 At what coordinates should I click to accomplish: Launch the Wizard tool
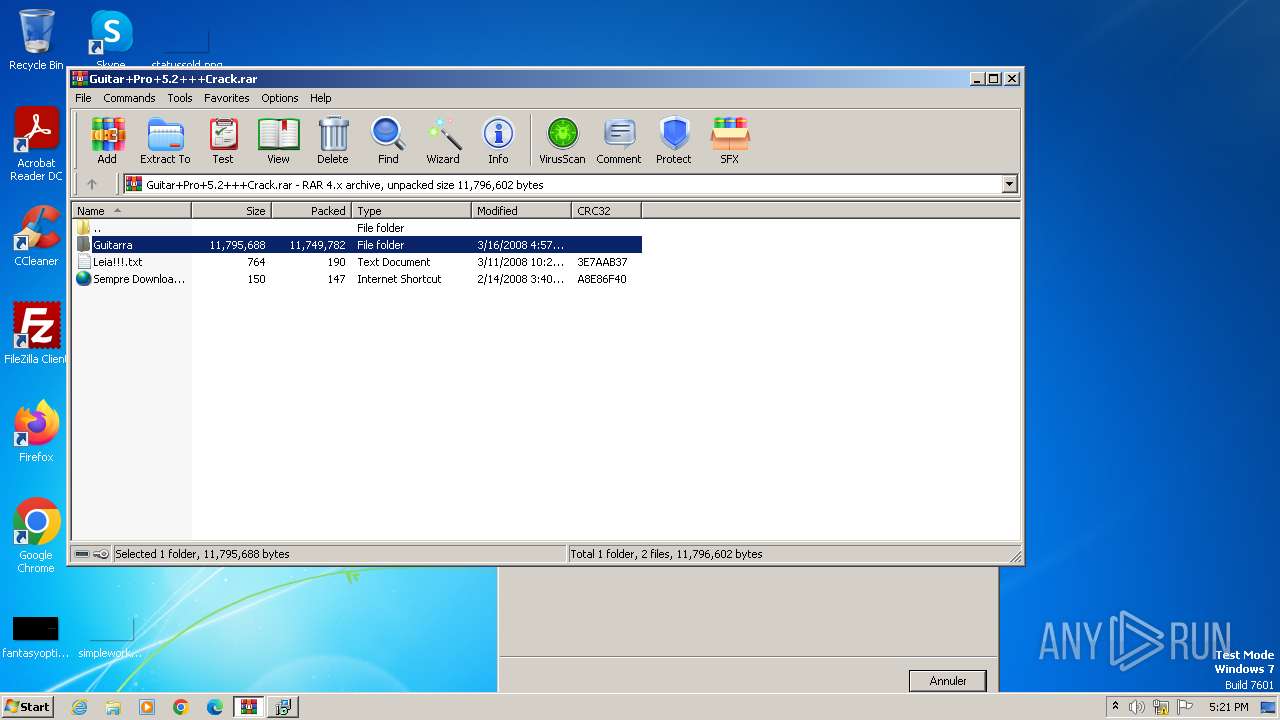[x=443, y=141]
